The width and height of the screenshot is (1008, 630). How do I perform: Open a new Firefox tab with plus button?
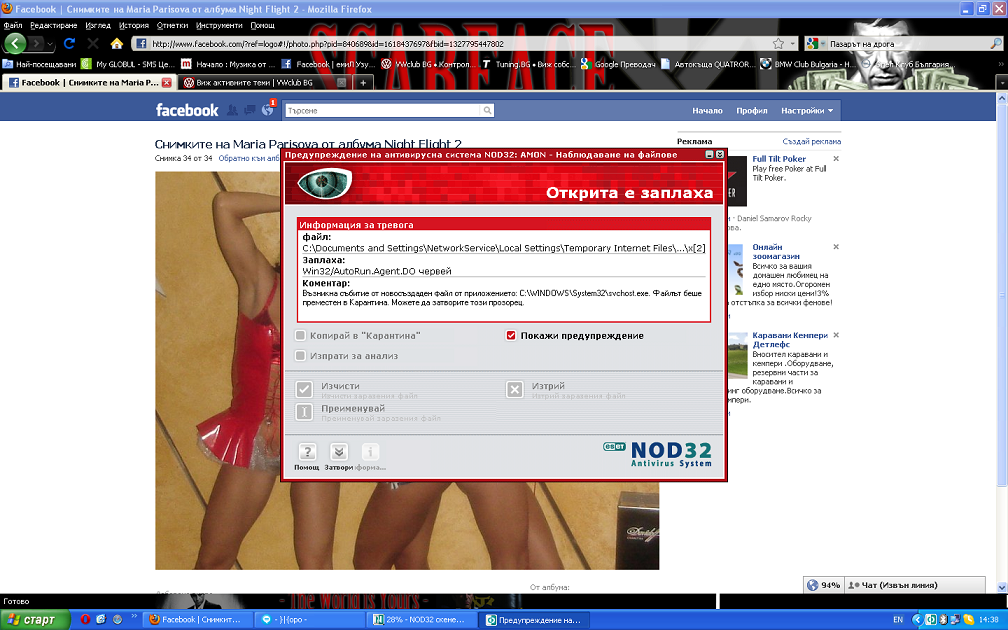[x=363, y=82]
